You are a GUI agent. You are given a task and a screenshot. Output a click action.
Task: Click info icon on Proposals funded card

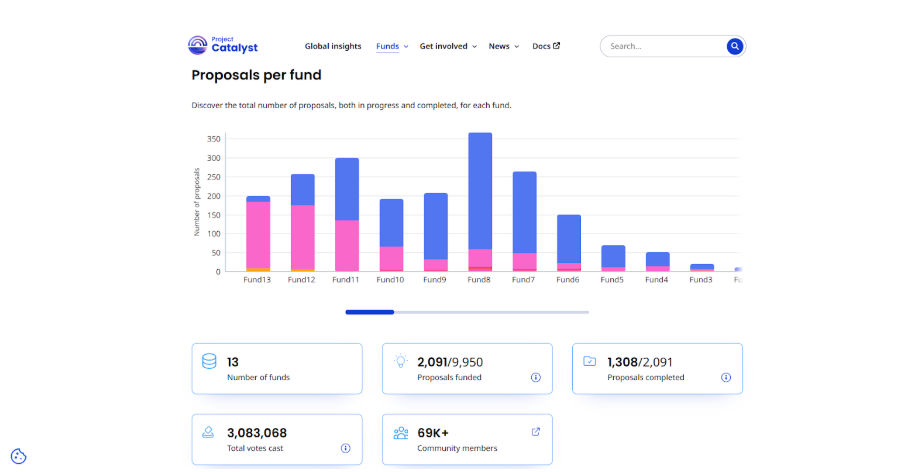(x=536, y=377)
